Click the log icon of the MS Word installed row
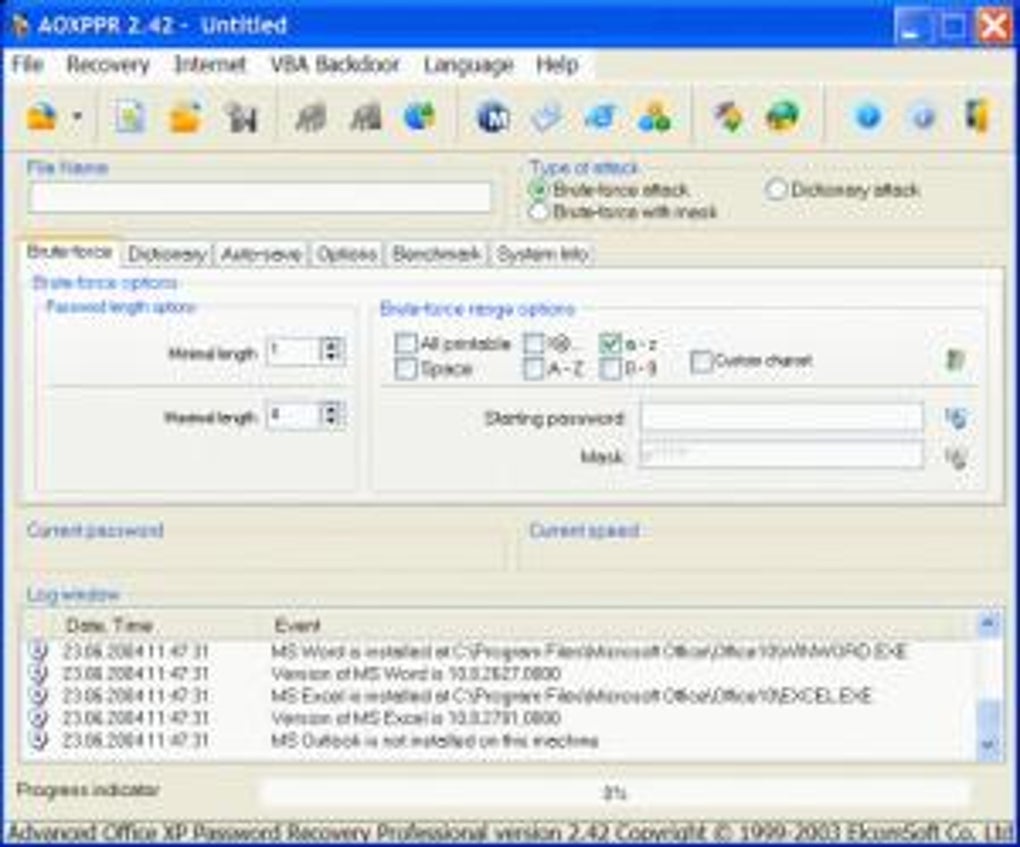Screen dimensions: 1020x847 point(39,651)
